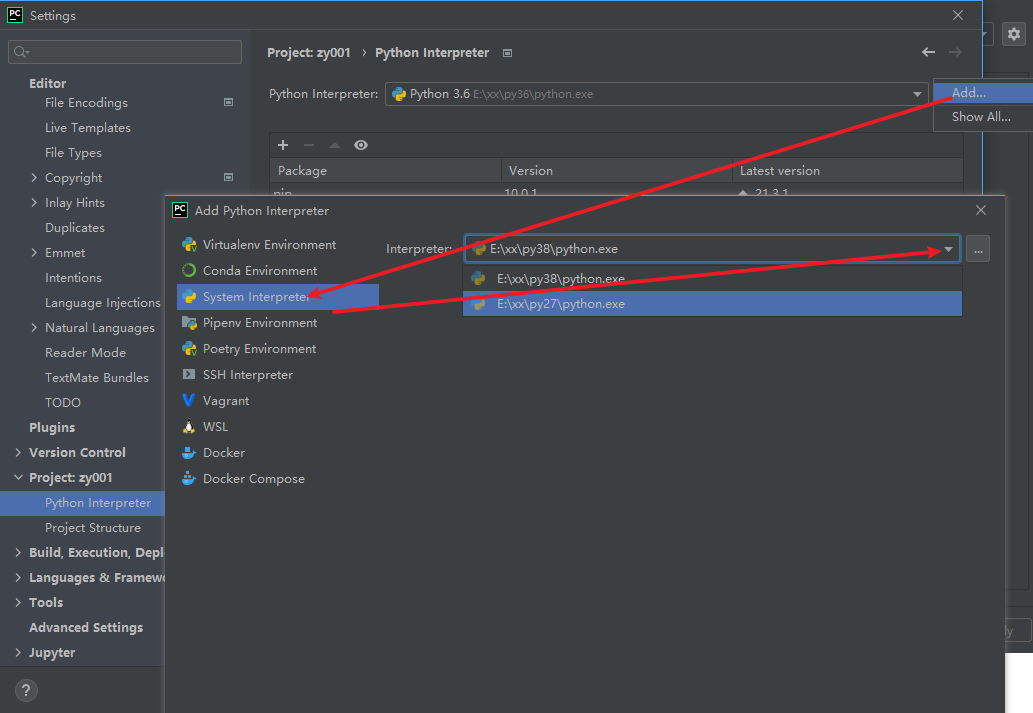Expand Languages & Frameworks section
Image resolution: width=1033 pixels, height=713 pixels.
18,578
